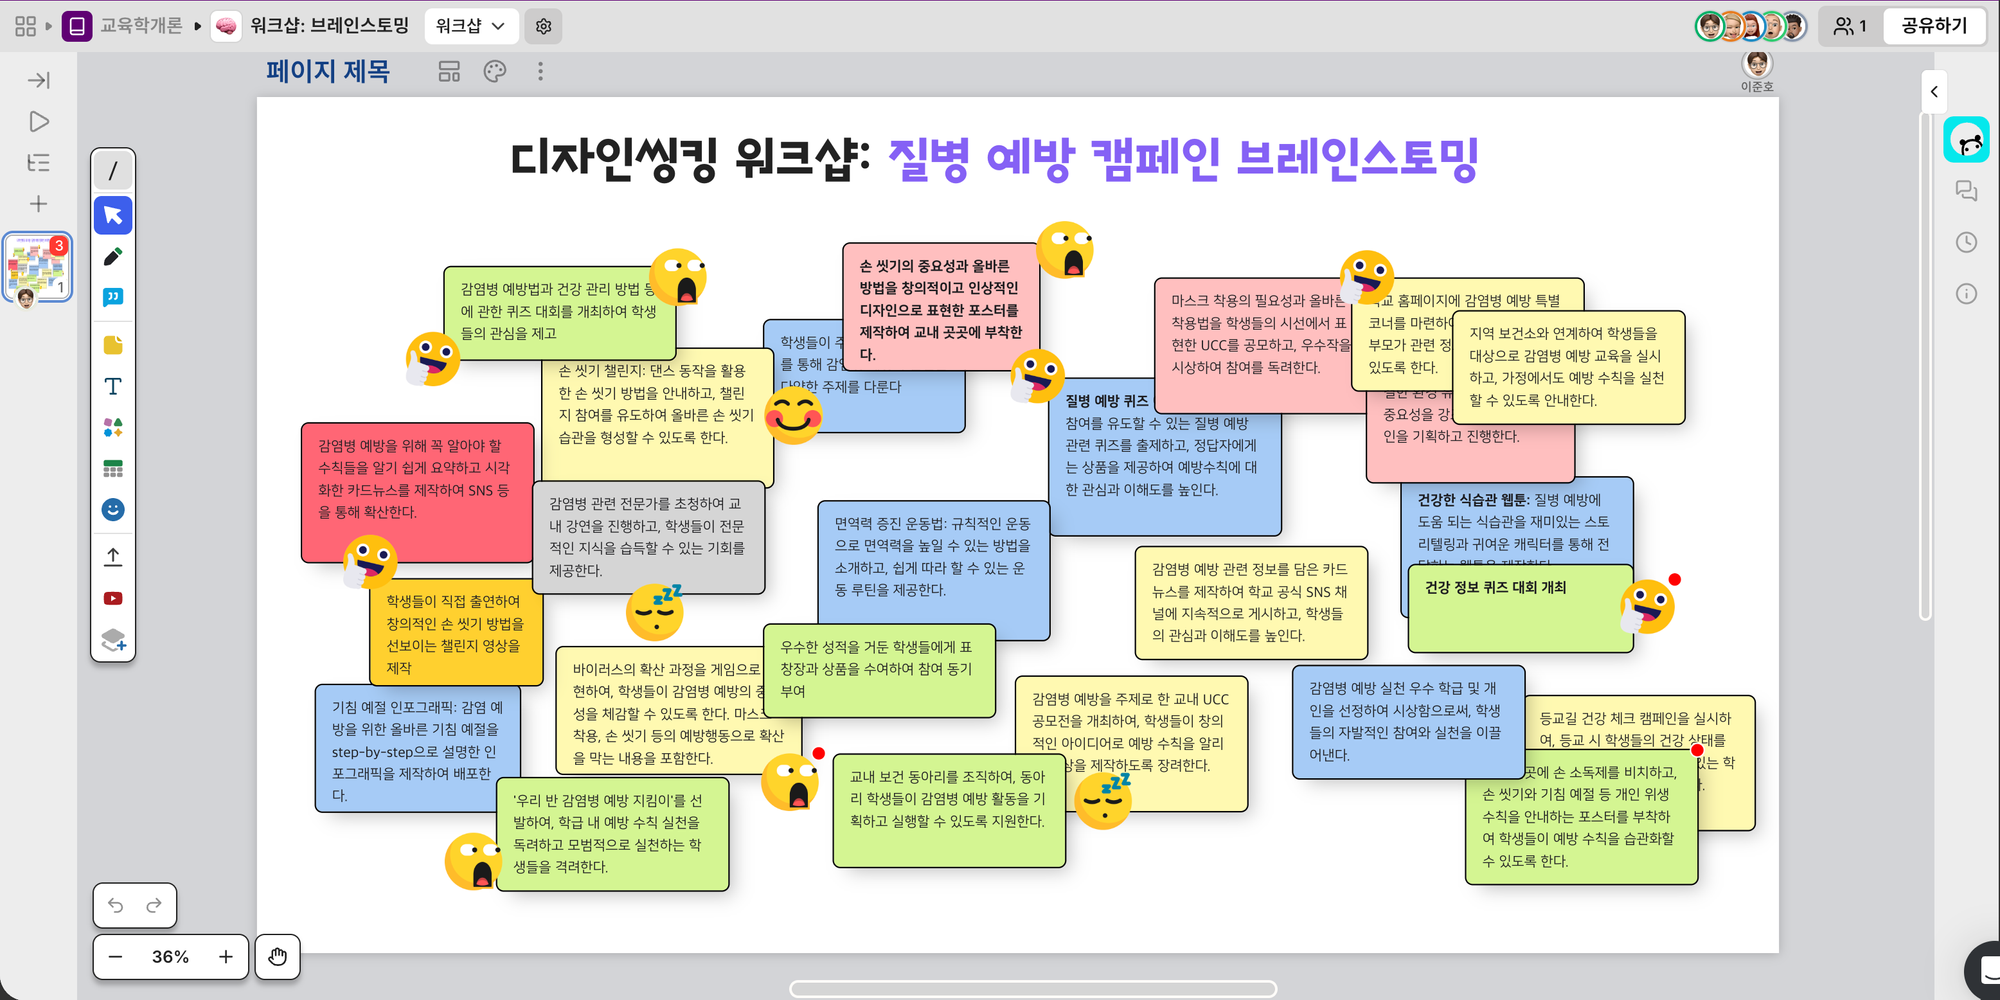The height and width of the screenshot is (1000, 2000).
Task: Select the text tool
Action: click(x=113, y=387)
